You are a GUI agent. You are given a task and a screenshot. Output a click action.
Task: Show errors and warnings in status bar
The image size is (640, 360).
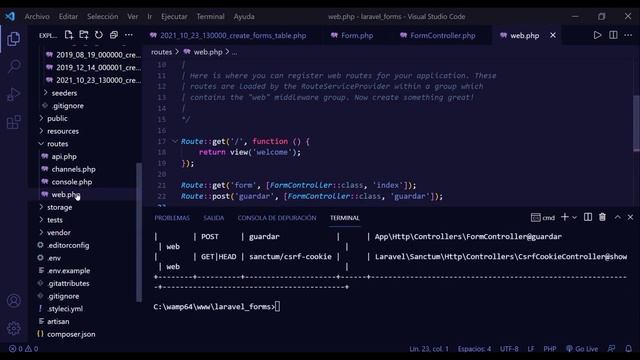pyautogui.click(x=23, y=349)
